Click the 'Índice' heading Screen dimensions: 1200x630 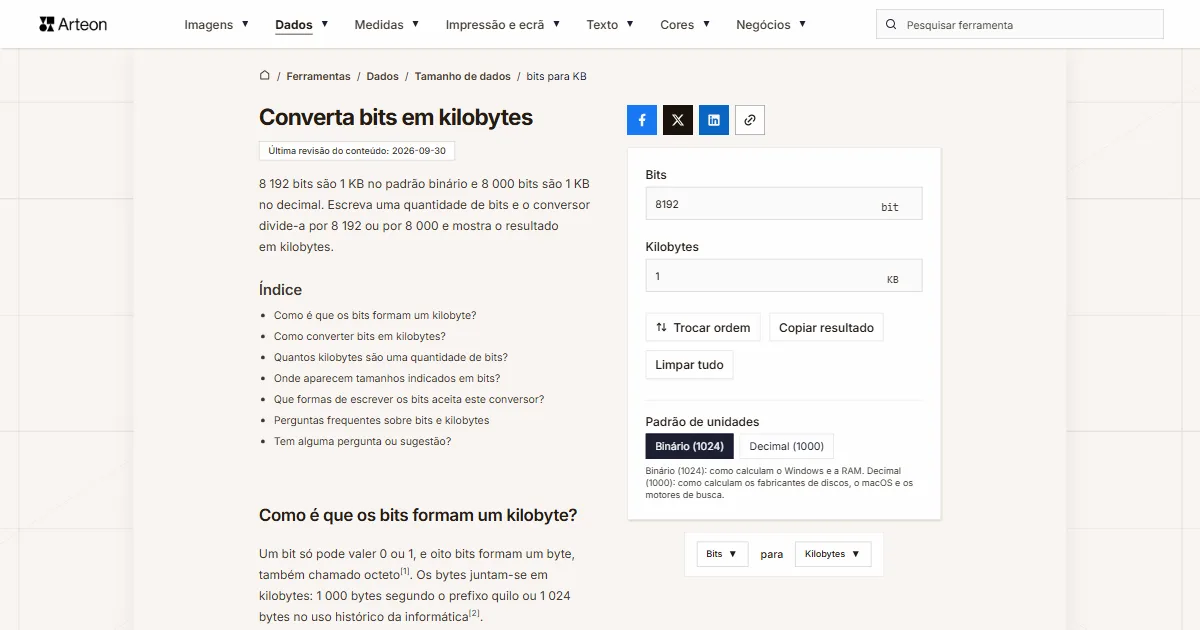pyautogui.click(x=280, y=289)
